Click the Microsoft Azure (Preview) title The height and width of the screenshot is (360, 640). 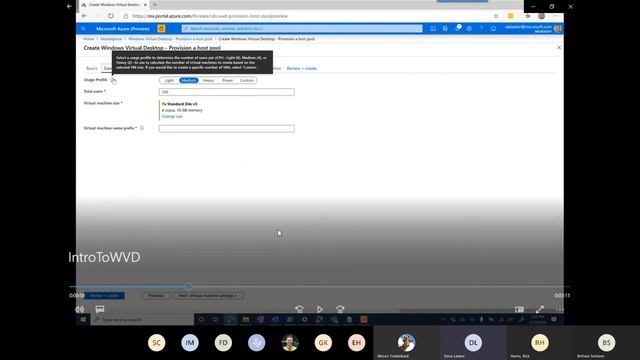click(x=122, y=29)
